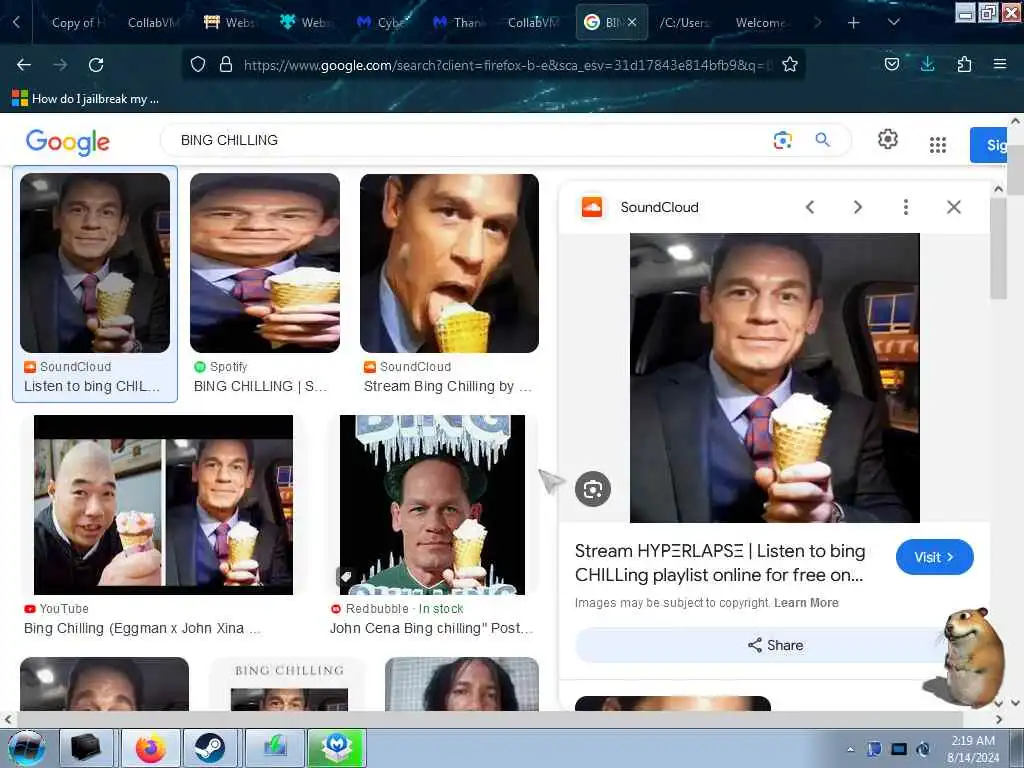Open the Save to Pocket icon
1024x768 pixels.
click(x=891, y=64)
